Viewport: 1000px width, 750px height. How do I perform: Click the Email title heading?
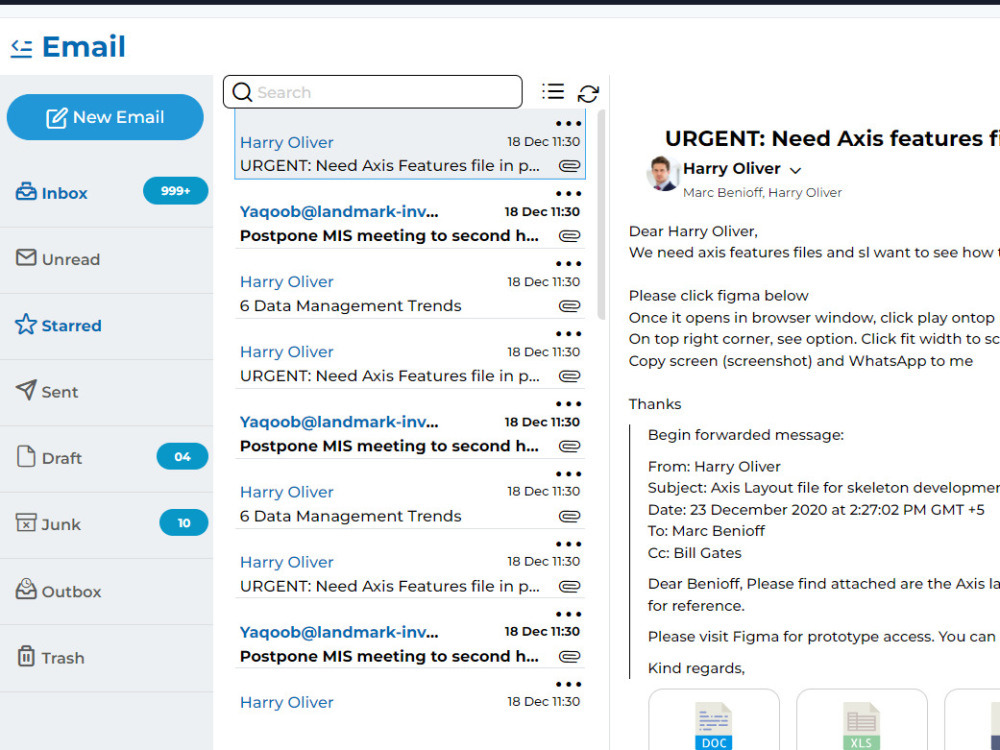point(84,47)
